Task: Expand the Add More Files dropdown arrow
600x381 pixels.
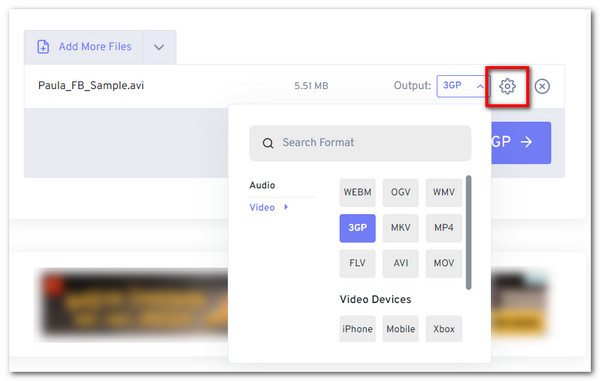Action: [159, 47]
